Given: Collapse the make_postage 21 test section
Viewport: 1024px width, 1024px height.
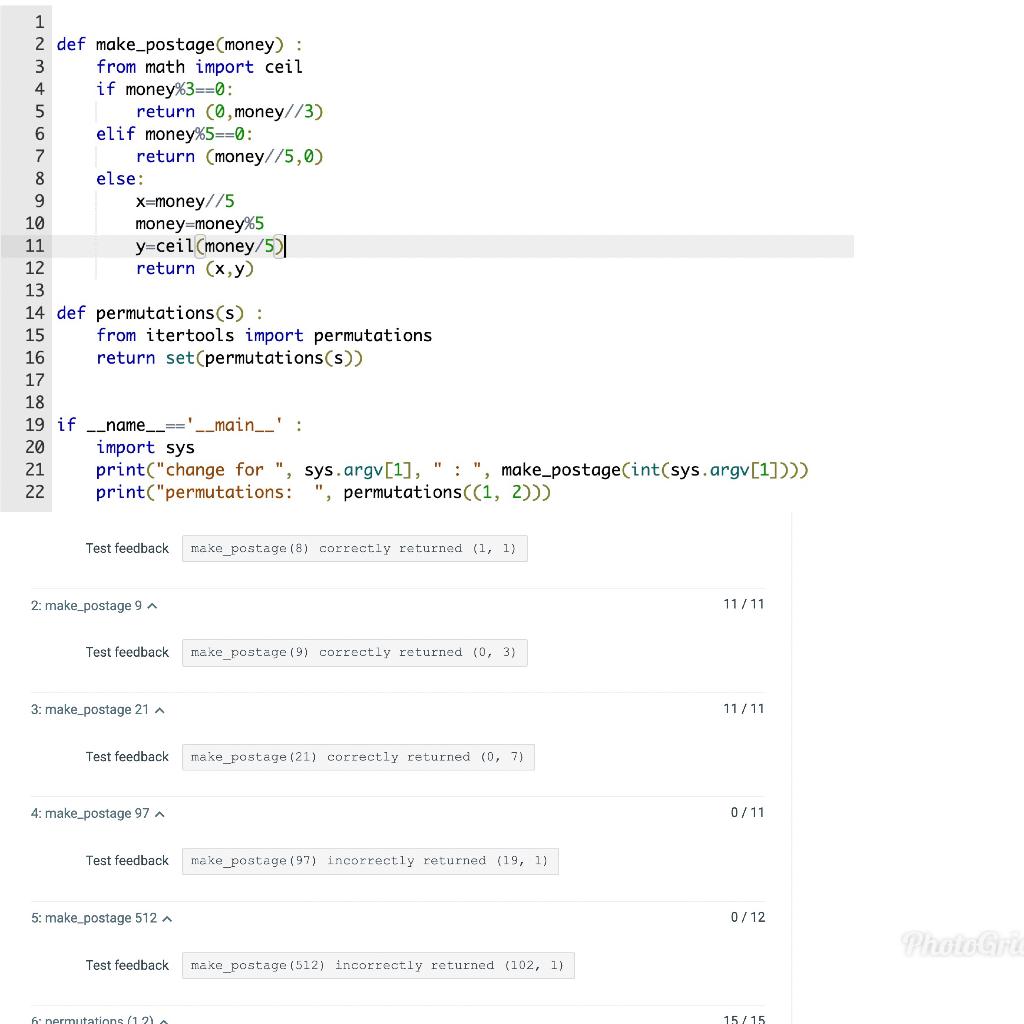Looking at the screenshot, I should click(x=159, y=709).
